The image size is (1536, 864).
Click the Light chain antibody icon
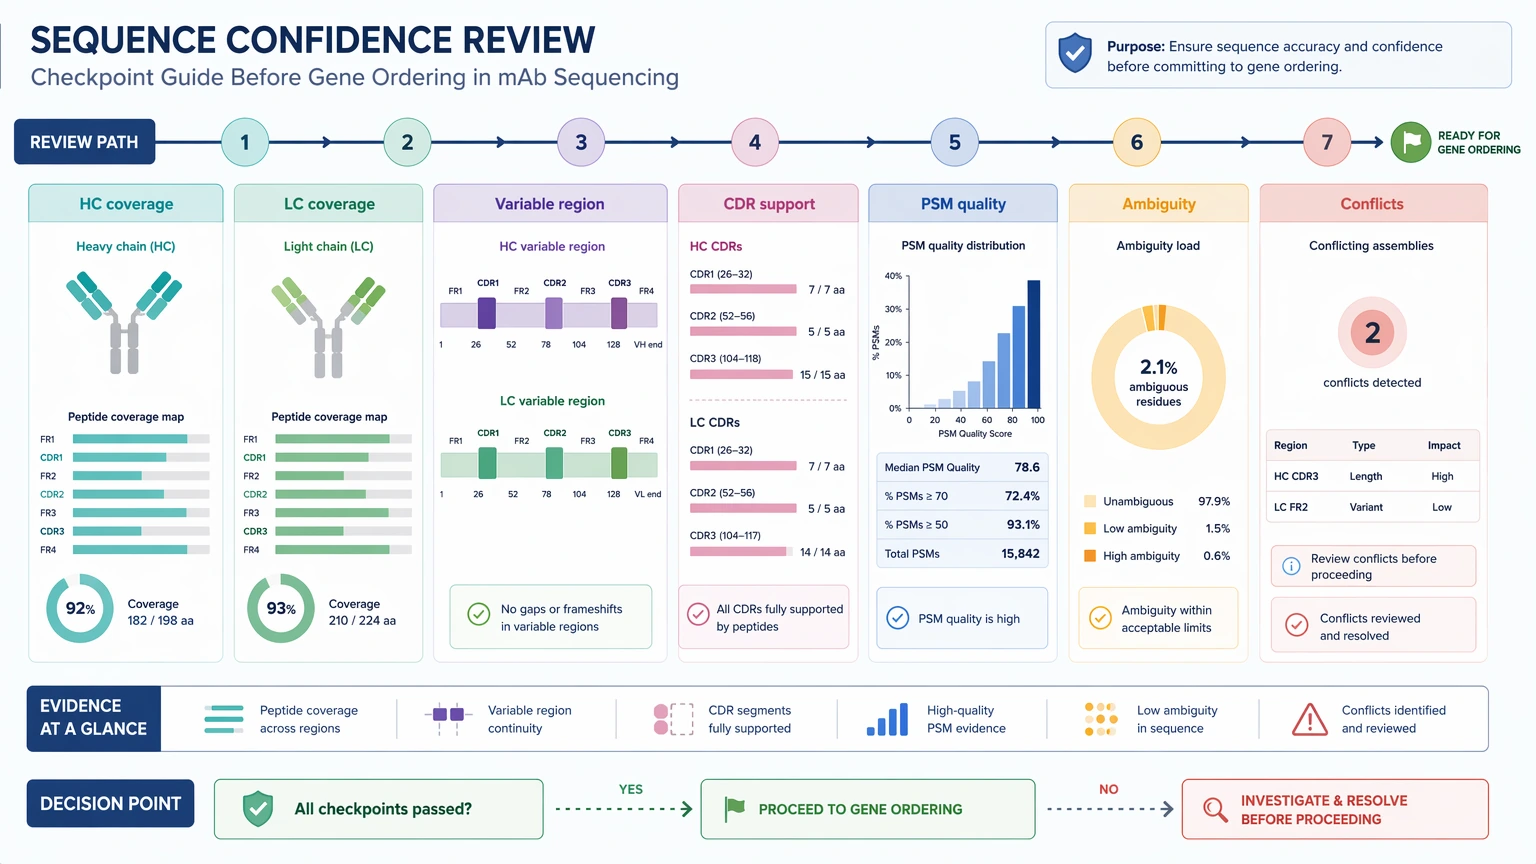pyautogui.click(x=328, y=327)
